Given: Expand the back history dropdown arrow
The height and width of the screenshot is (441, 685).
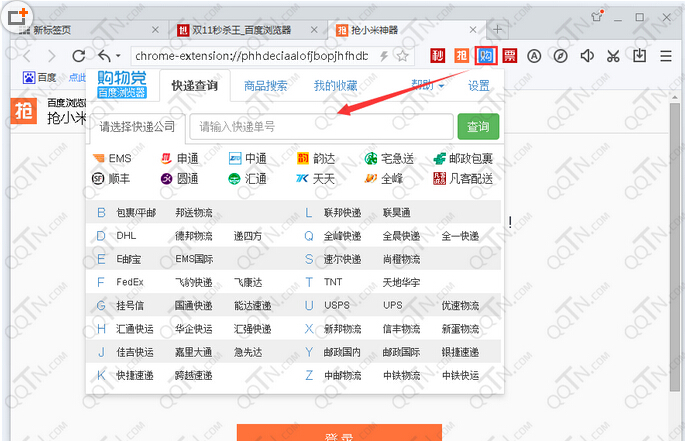Looking at the screenshot, I should (119, 56).
